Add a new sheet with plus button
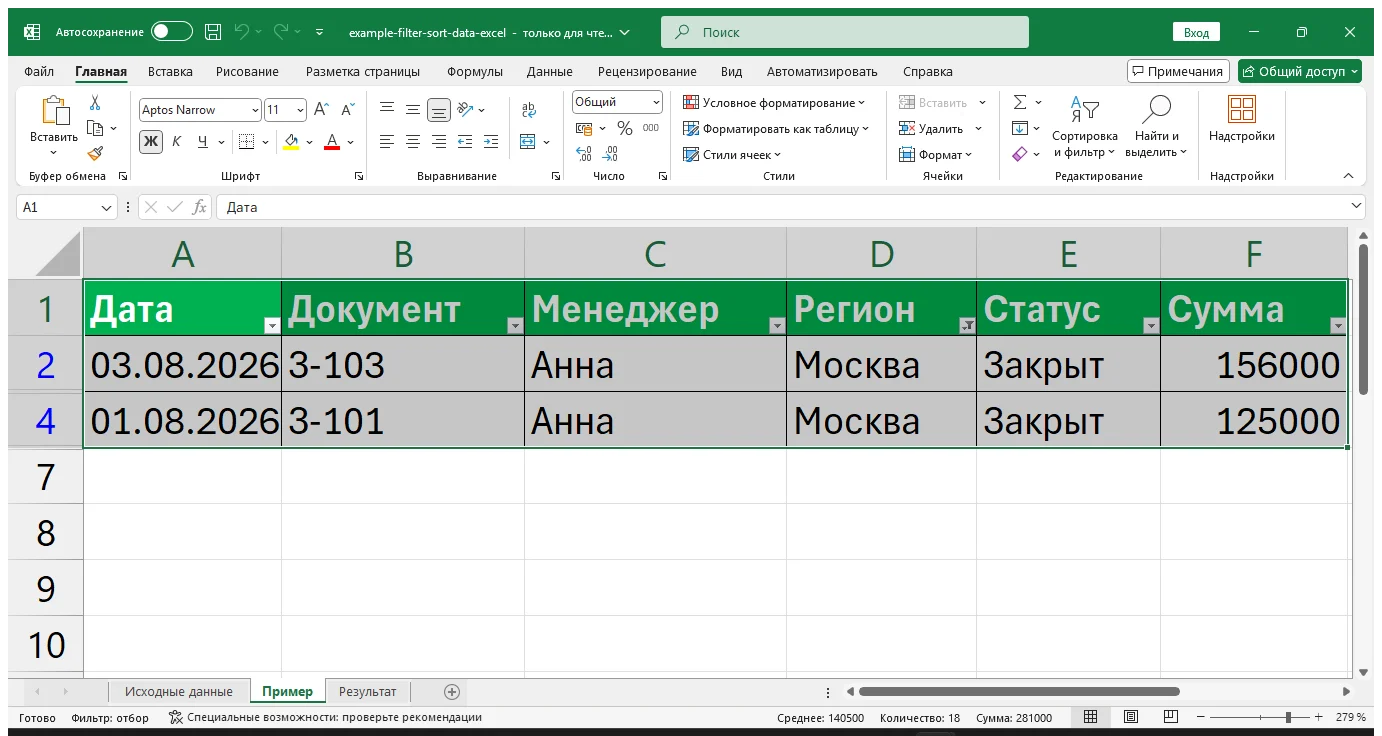Image resolution: width=1382 pixels, height=736 pixels. click(x=452, y=692)
